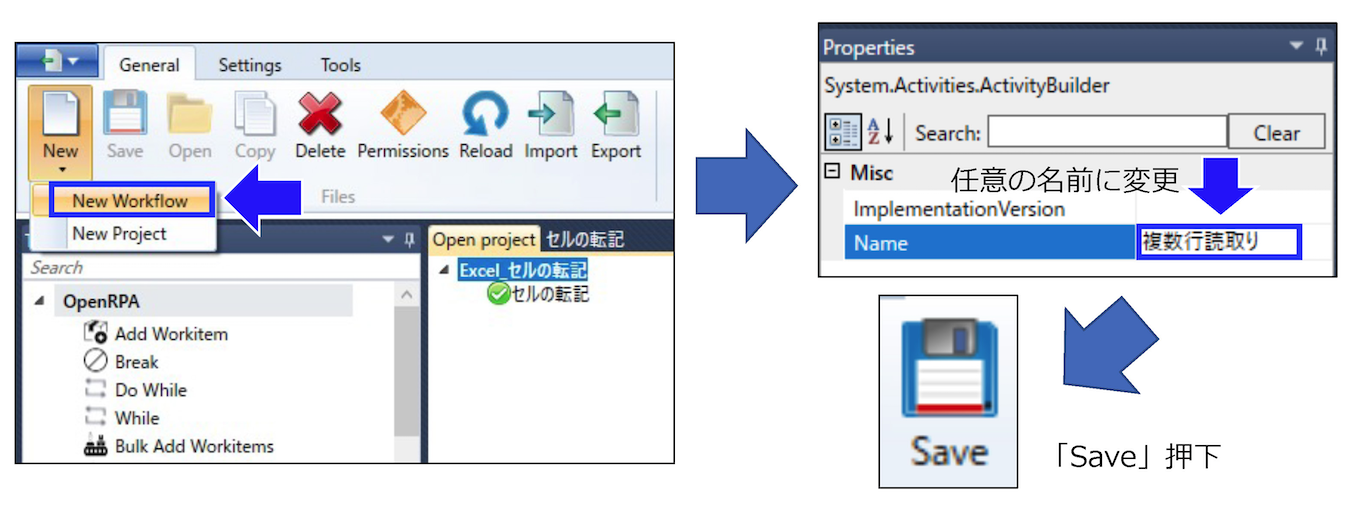Click the Bulk Add Workitems icon
This screenshot has width=1357, height=508.
pos(96,447)
